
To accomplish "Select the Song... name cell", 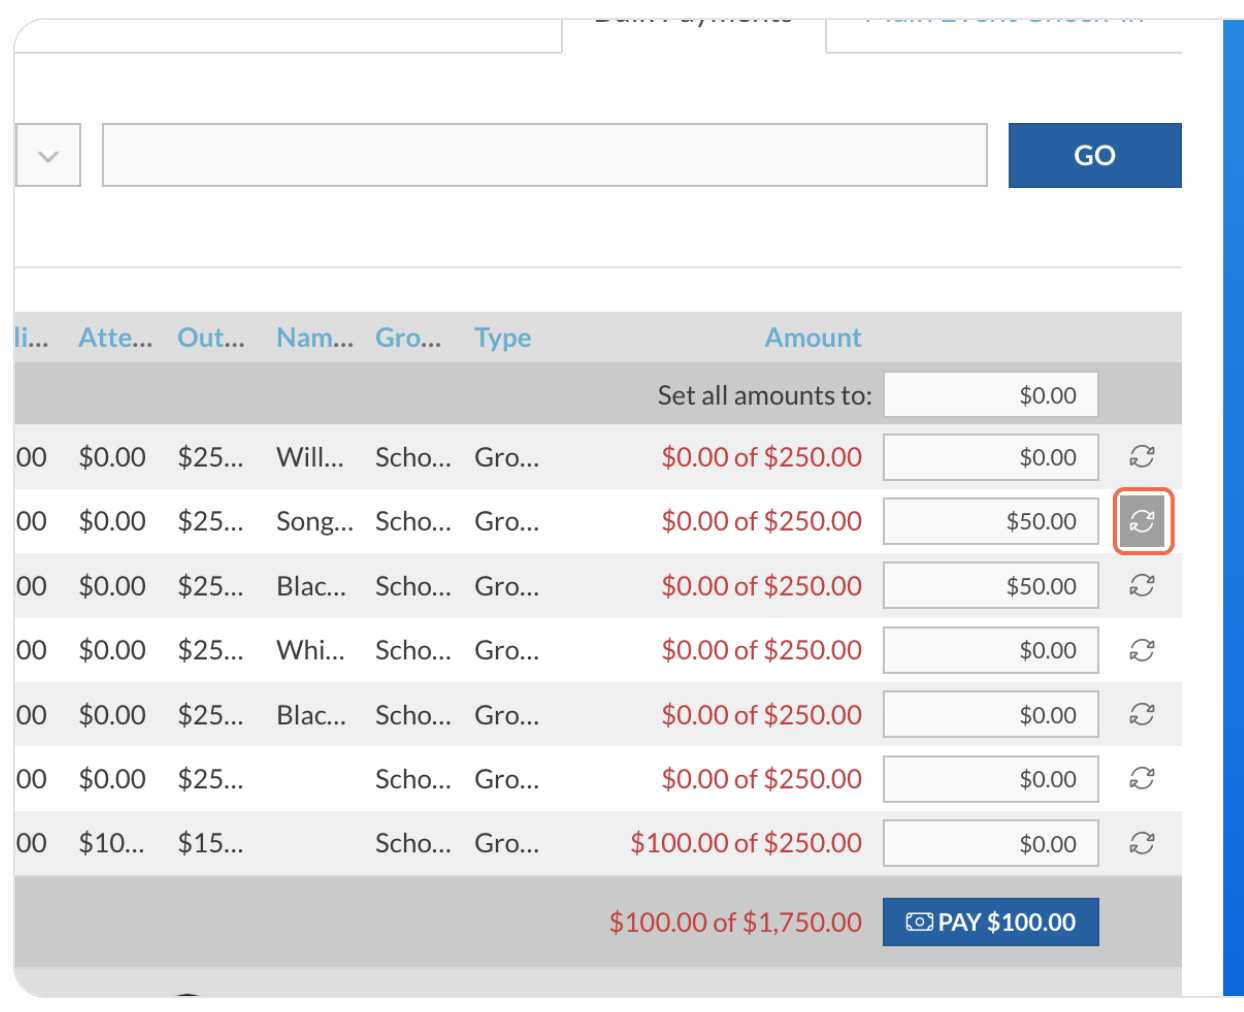I will pos(315,522).
